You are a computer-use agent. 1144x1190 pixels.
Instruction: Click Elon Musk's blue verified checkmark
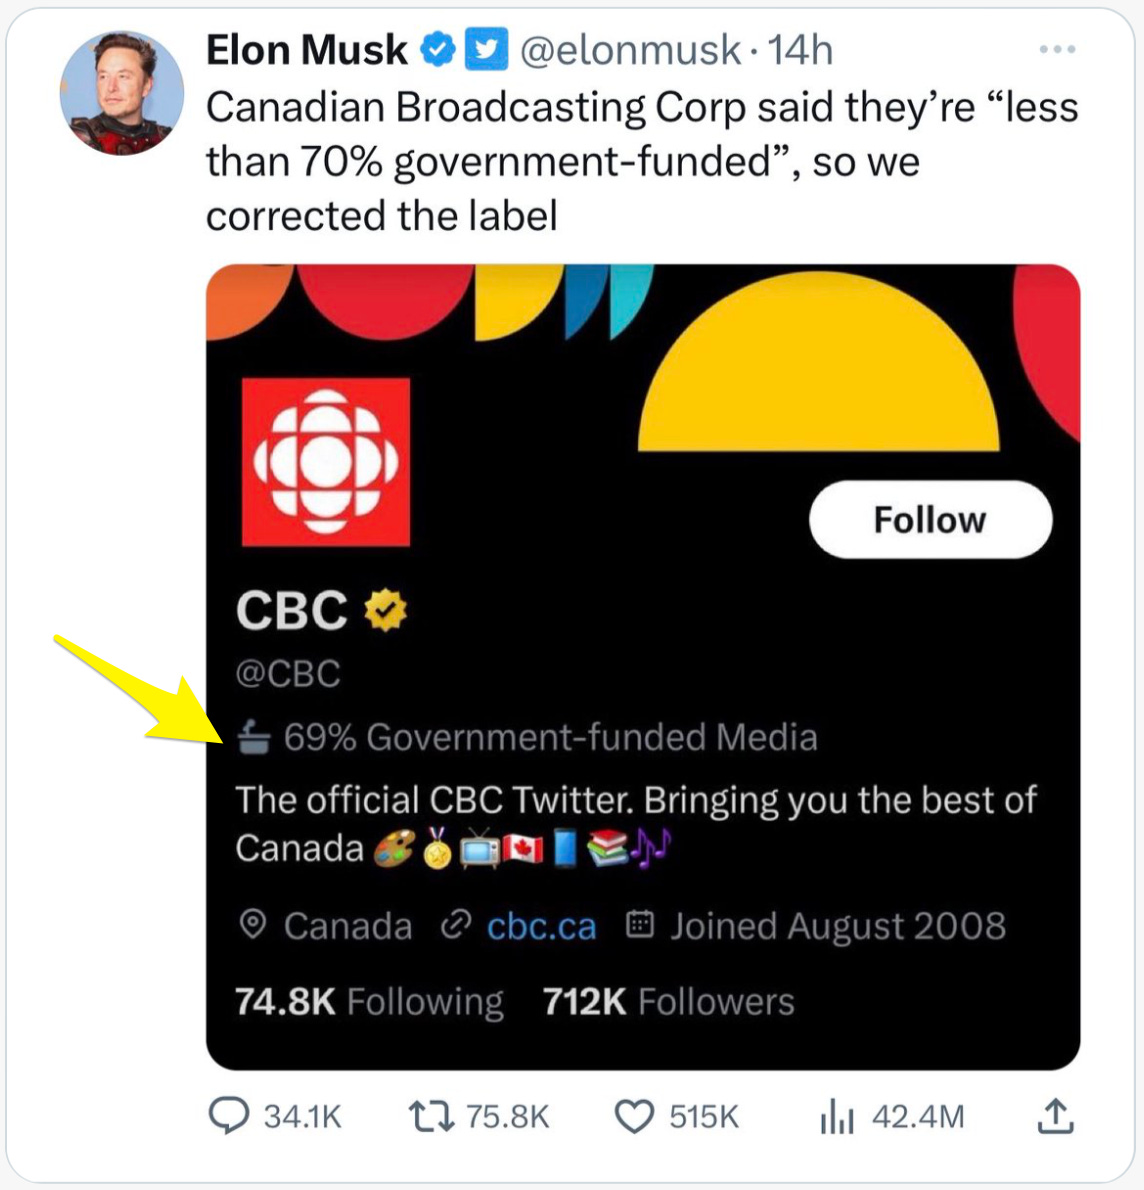tap(437, 49)
